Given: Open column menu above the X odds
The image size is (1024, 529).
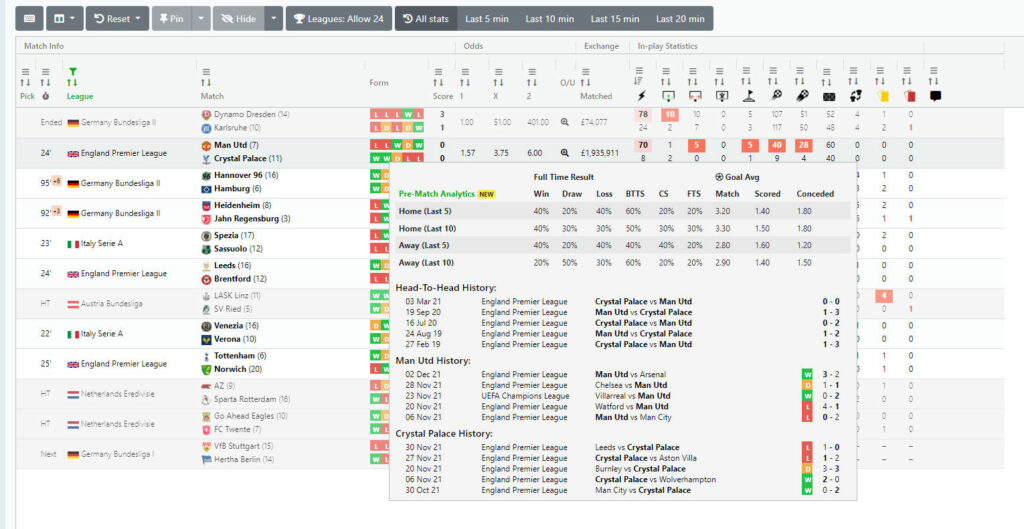Looking at the screenshot, I should pyautogui.click(x=498, y=72).
